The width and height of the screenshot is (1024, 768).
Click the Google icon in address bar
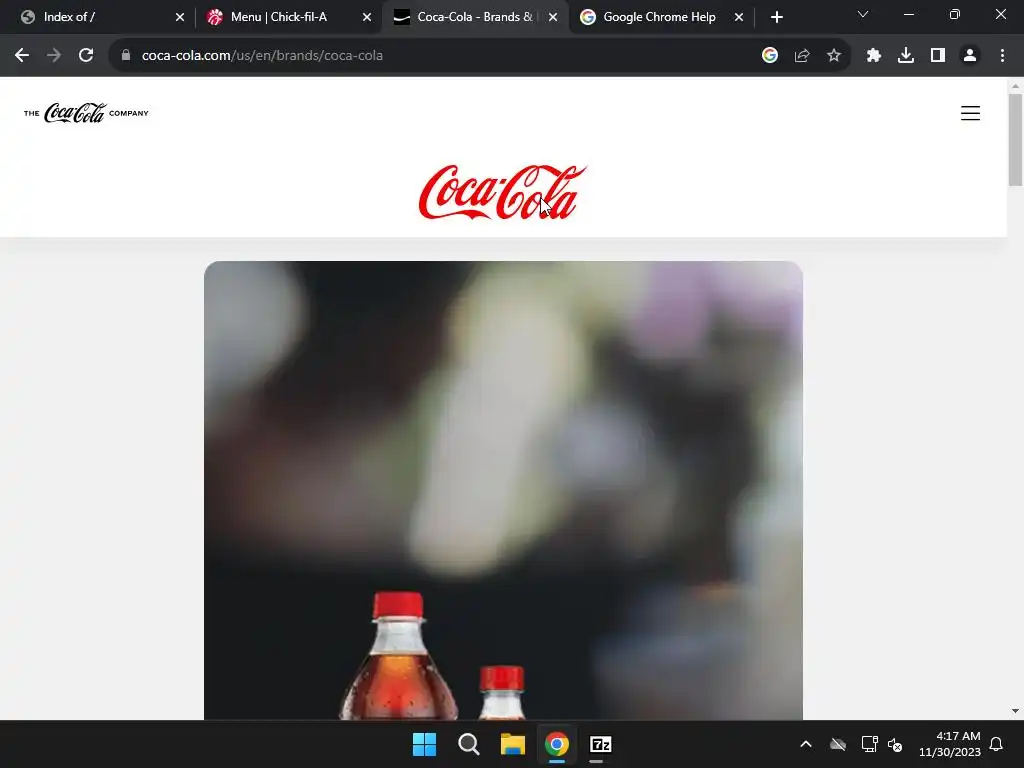(x=770, y=56)
